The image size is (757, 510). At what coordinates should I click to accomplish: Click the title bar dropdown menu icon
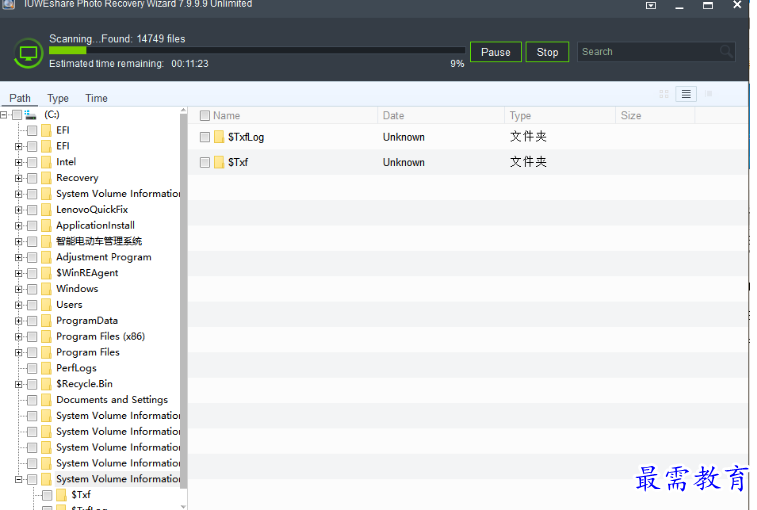point(651,5)
